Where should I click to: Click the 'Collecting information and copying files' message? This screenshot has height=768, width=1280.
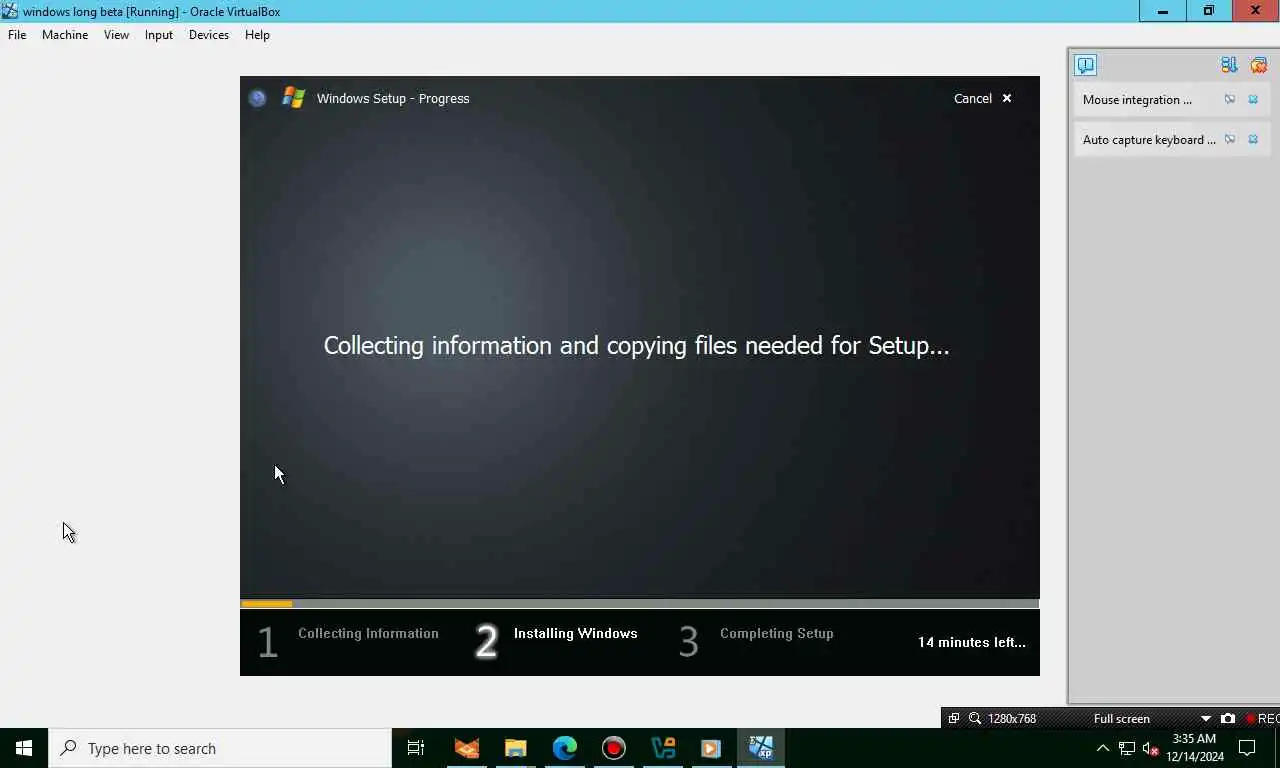[x=636, y=346]
